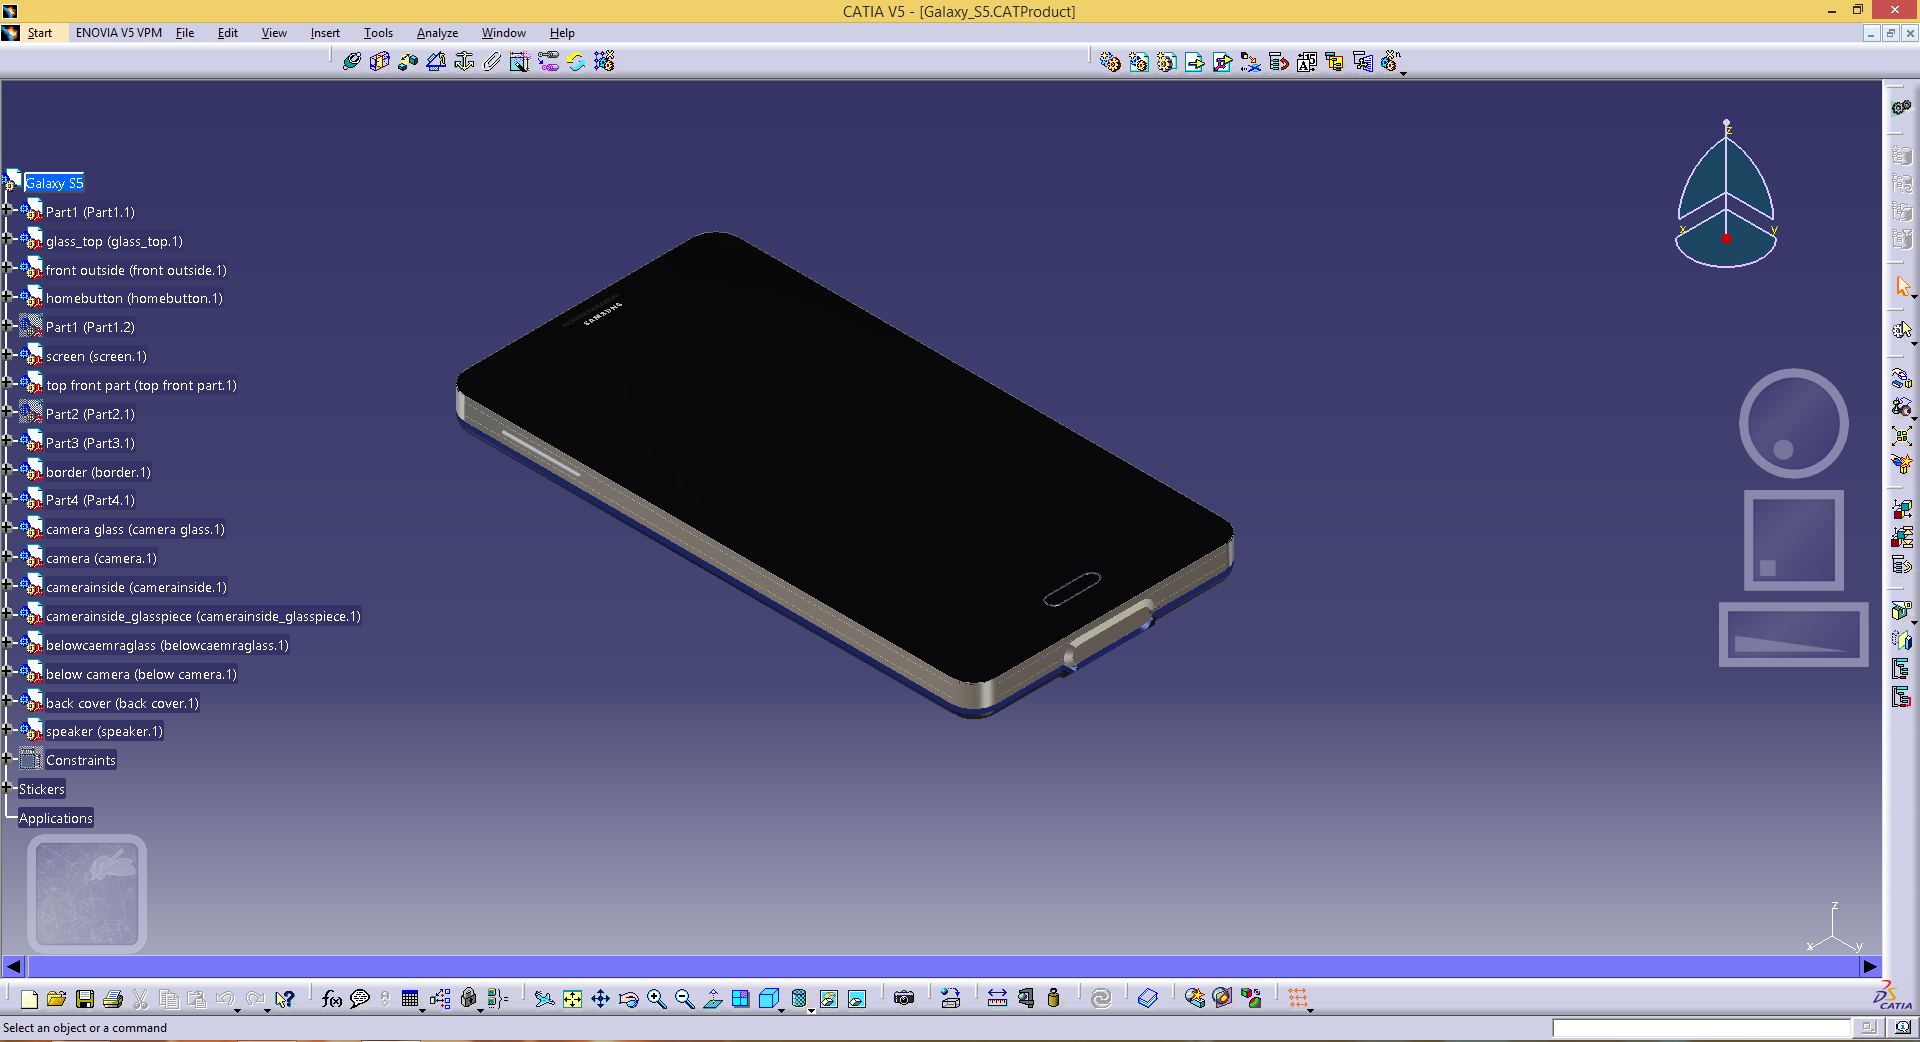This screenshot has width=1920, height=1042.
Task: Expand the Constraints node
Action: [7, 758]
